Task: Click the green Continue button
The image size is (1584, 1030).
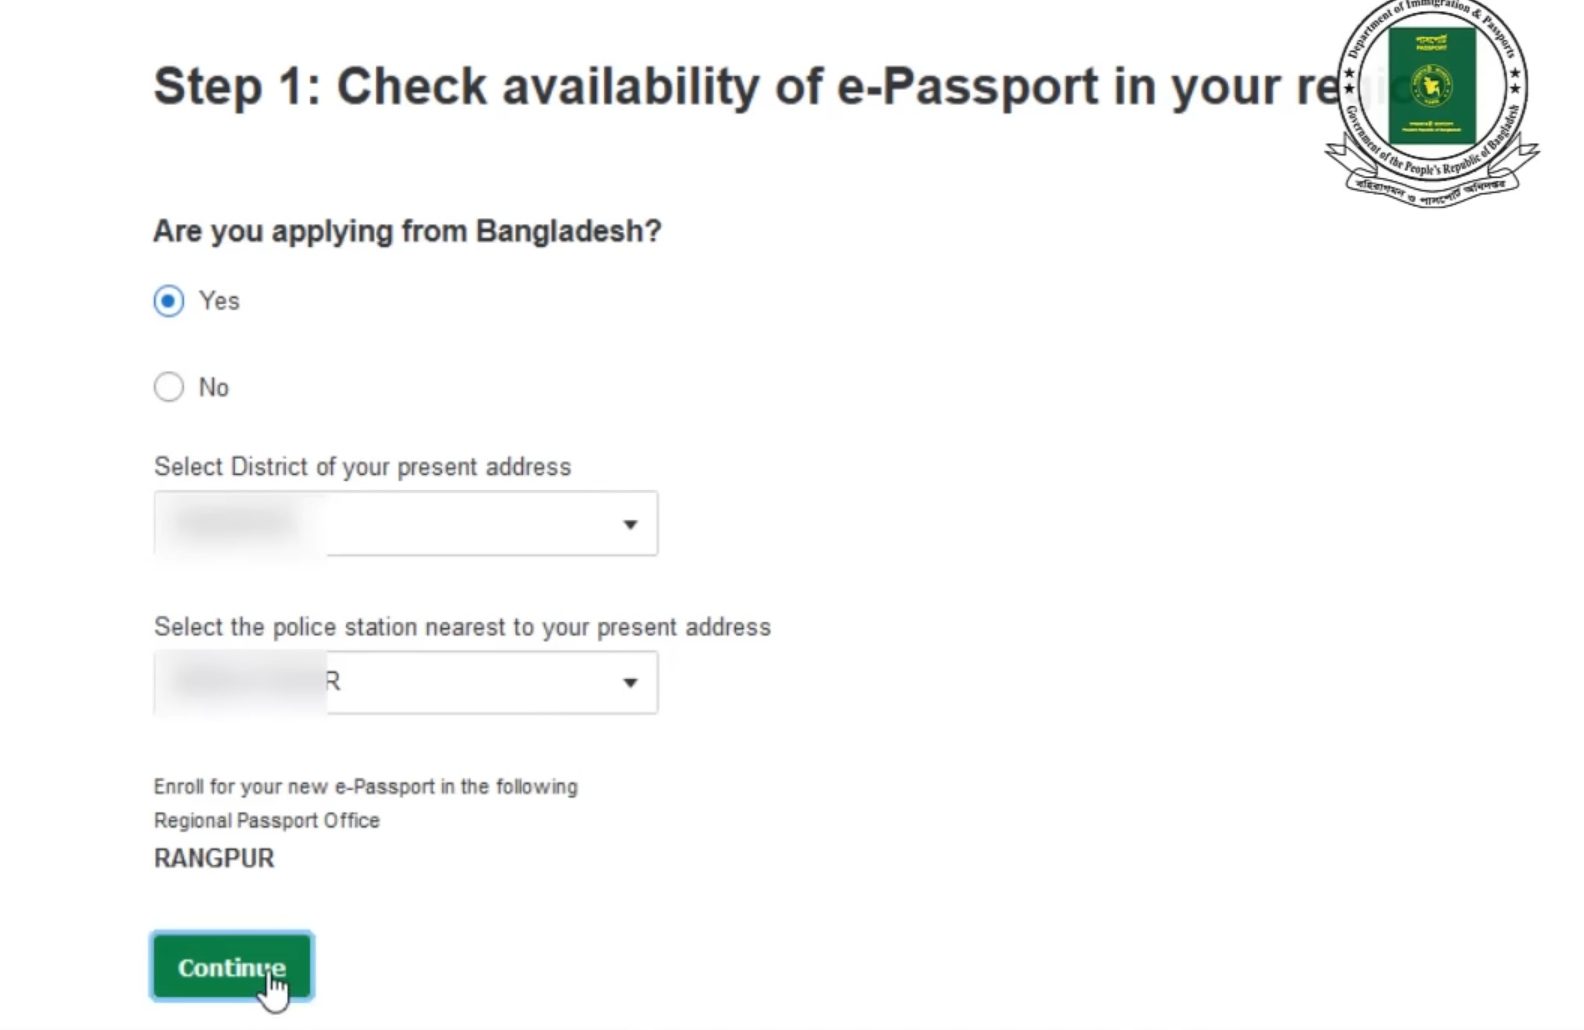Action: click(x=231, y=966)
